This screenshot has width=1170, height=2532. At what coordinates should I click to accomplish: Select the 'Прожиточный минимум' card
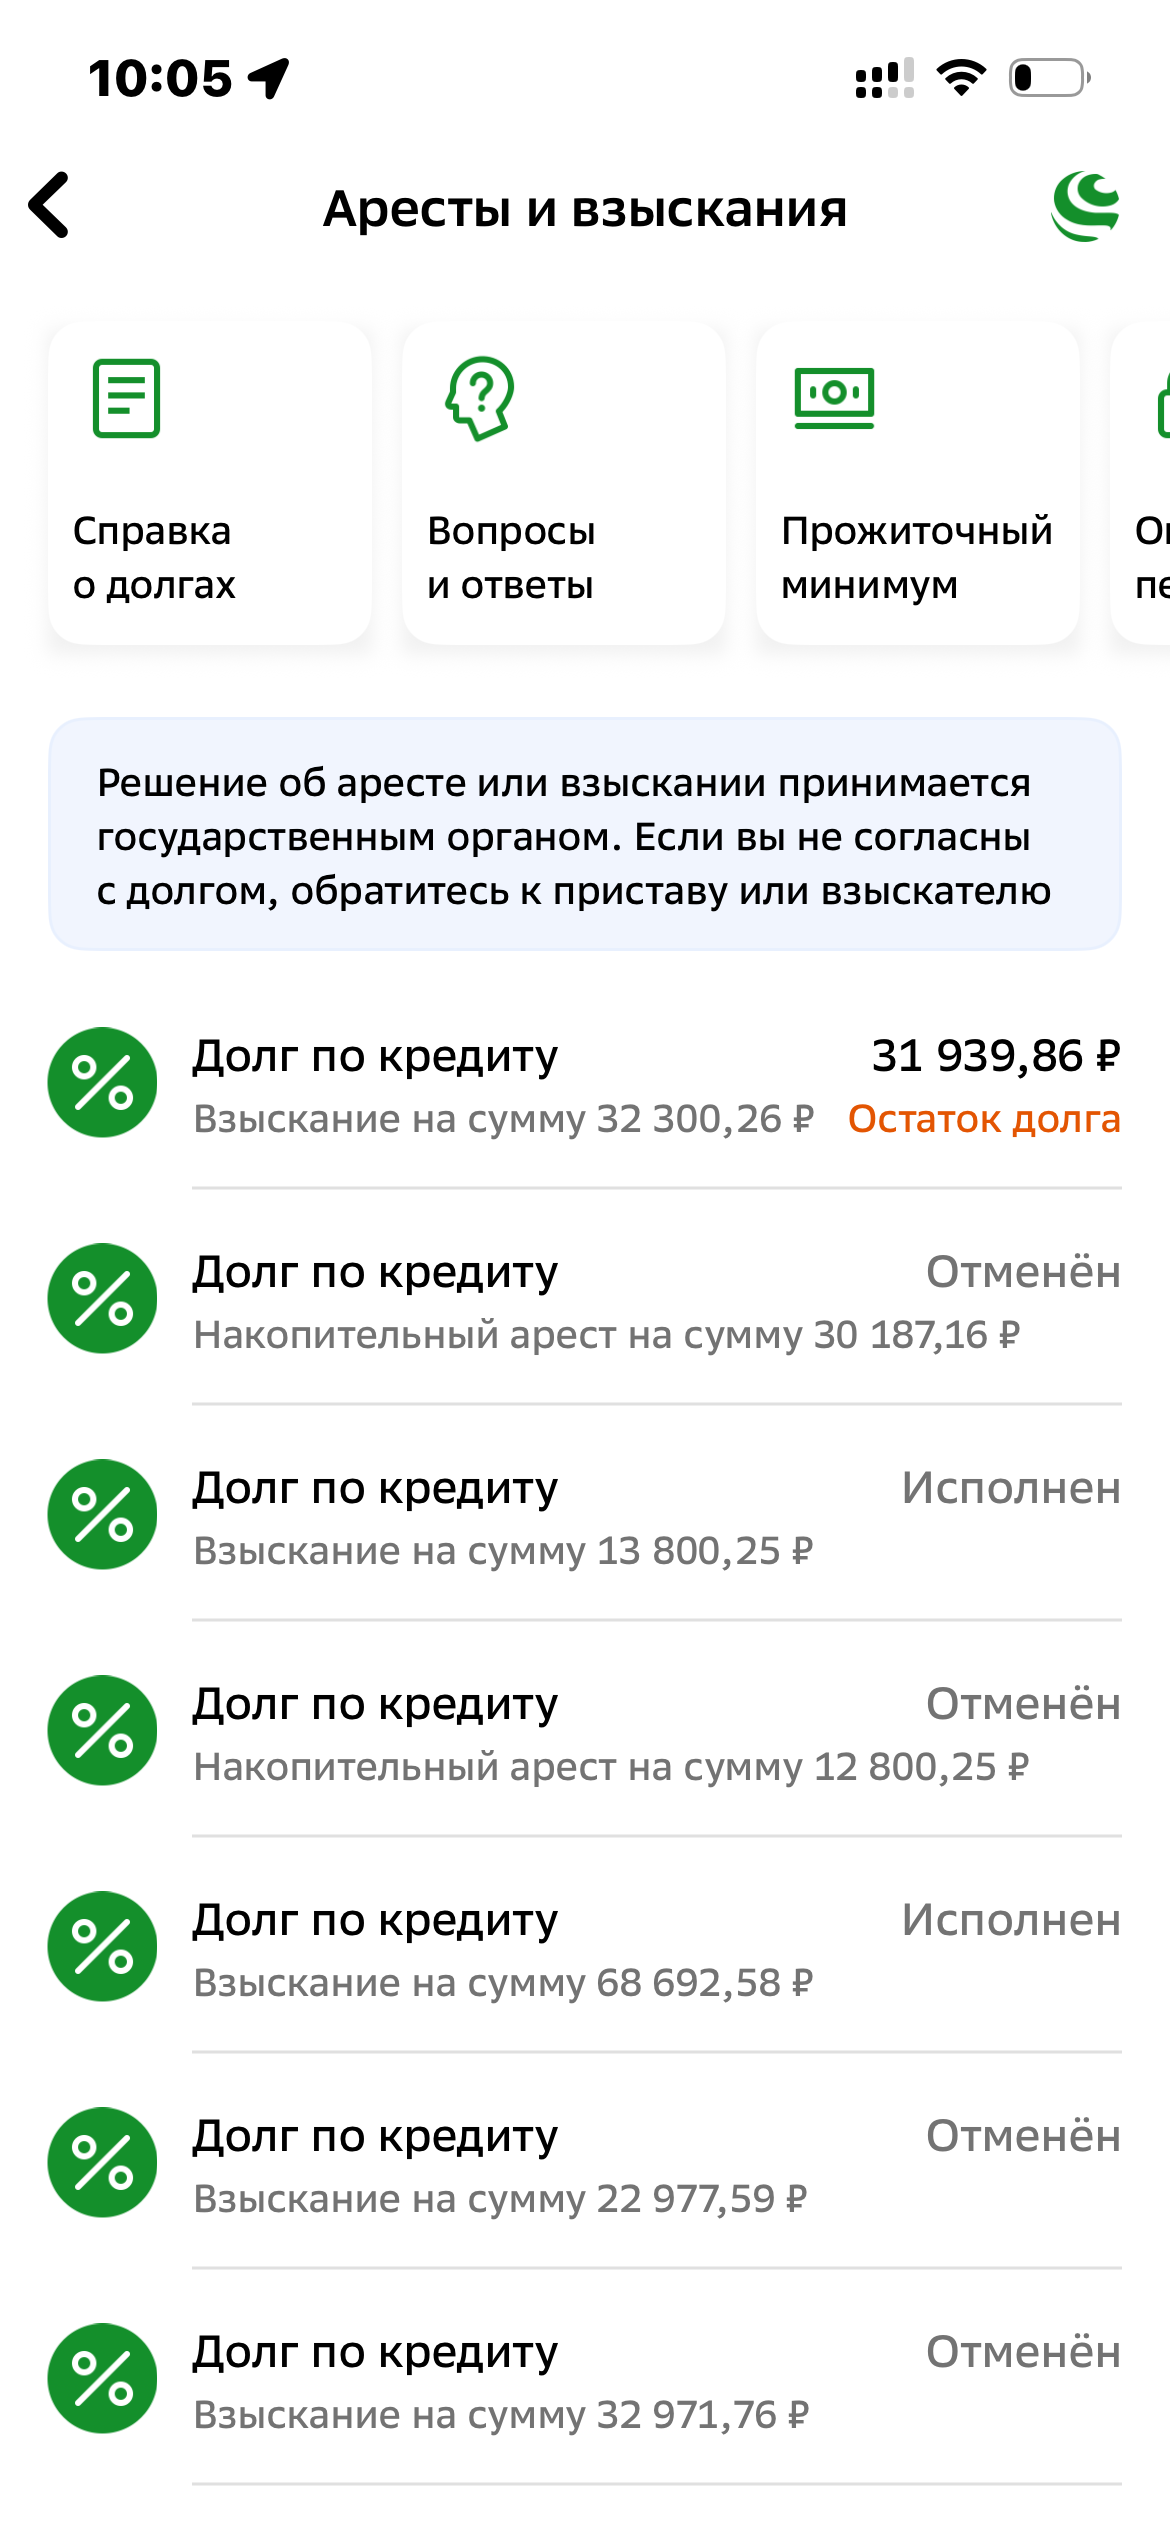pyautogui.click(x=918, y=483)
